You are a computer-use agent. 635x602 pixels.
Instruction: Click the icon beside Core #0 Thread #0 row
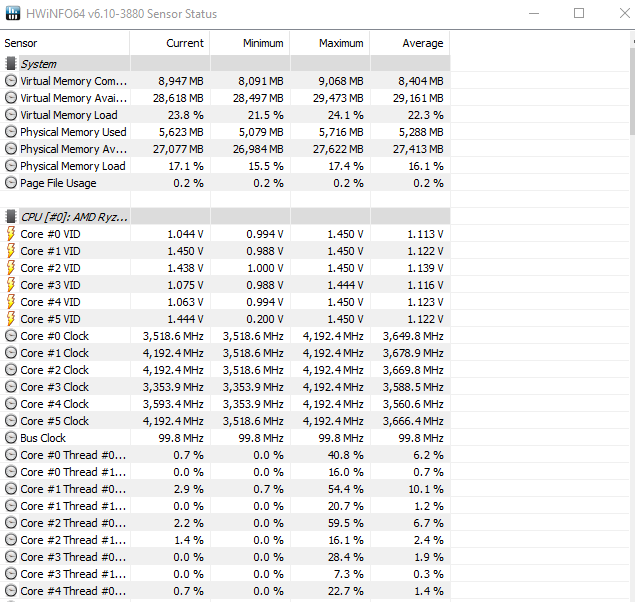(x=11, y=455)
